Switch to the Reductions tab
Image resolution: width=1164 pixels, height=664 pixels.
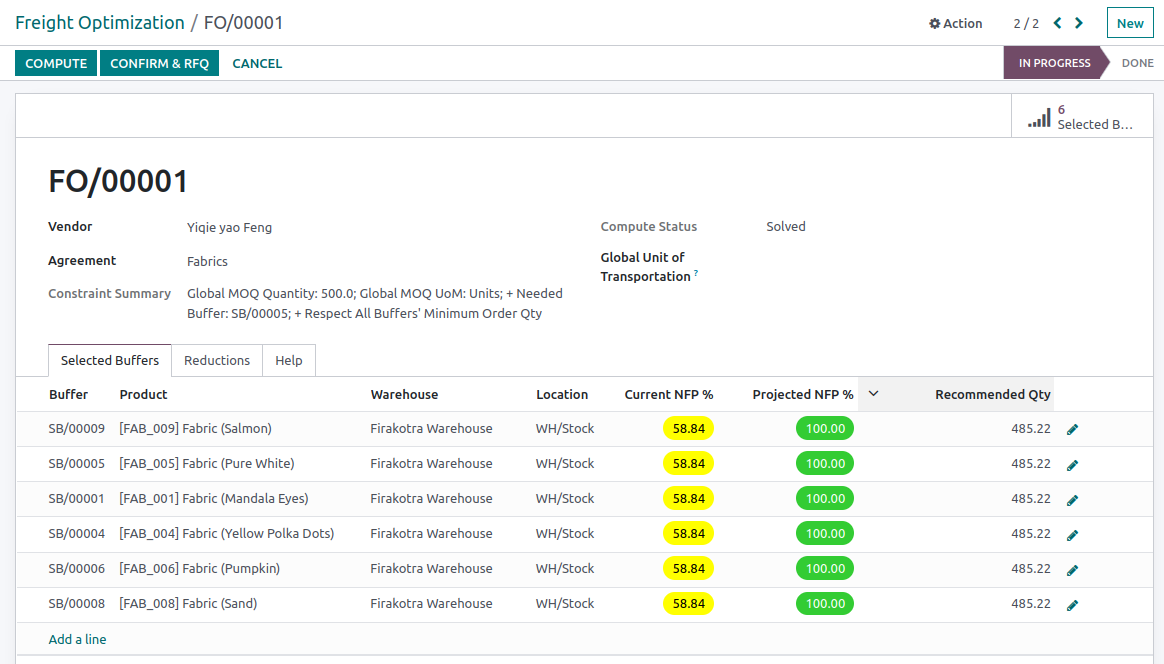217,360
